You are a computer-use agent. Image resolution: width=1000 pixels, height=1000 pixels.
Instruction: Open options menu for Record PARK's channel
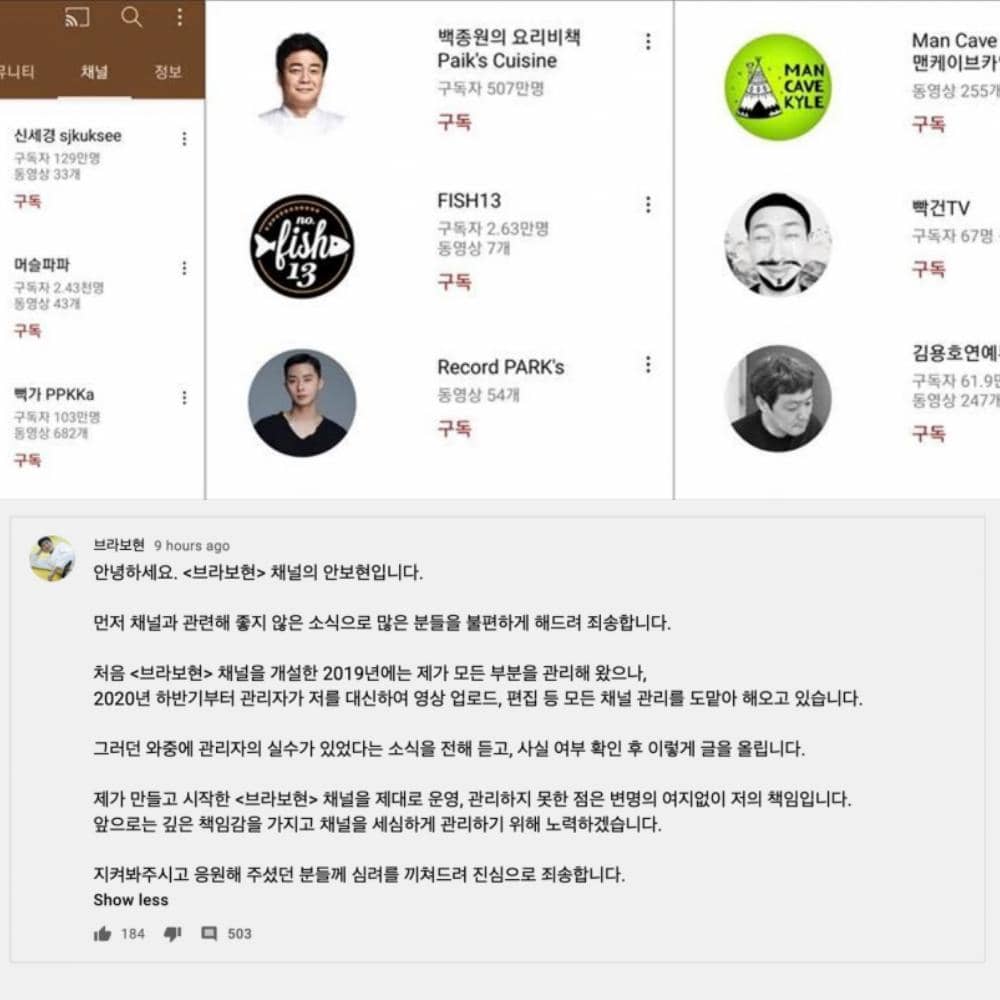648,365
